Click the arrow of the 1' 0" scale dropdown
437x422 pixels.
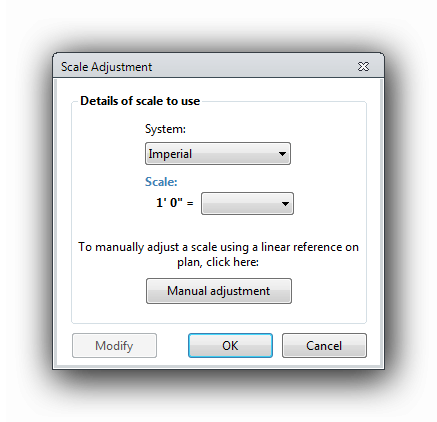point(285,204)
